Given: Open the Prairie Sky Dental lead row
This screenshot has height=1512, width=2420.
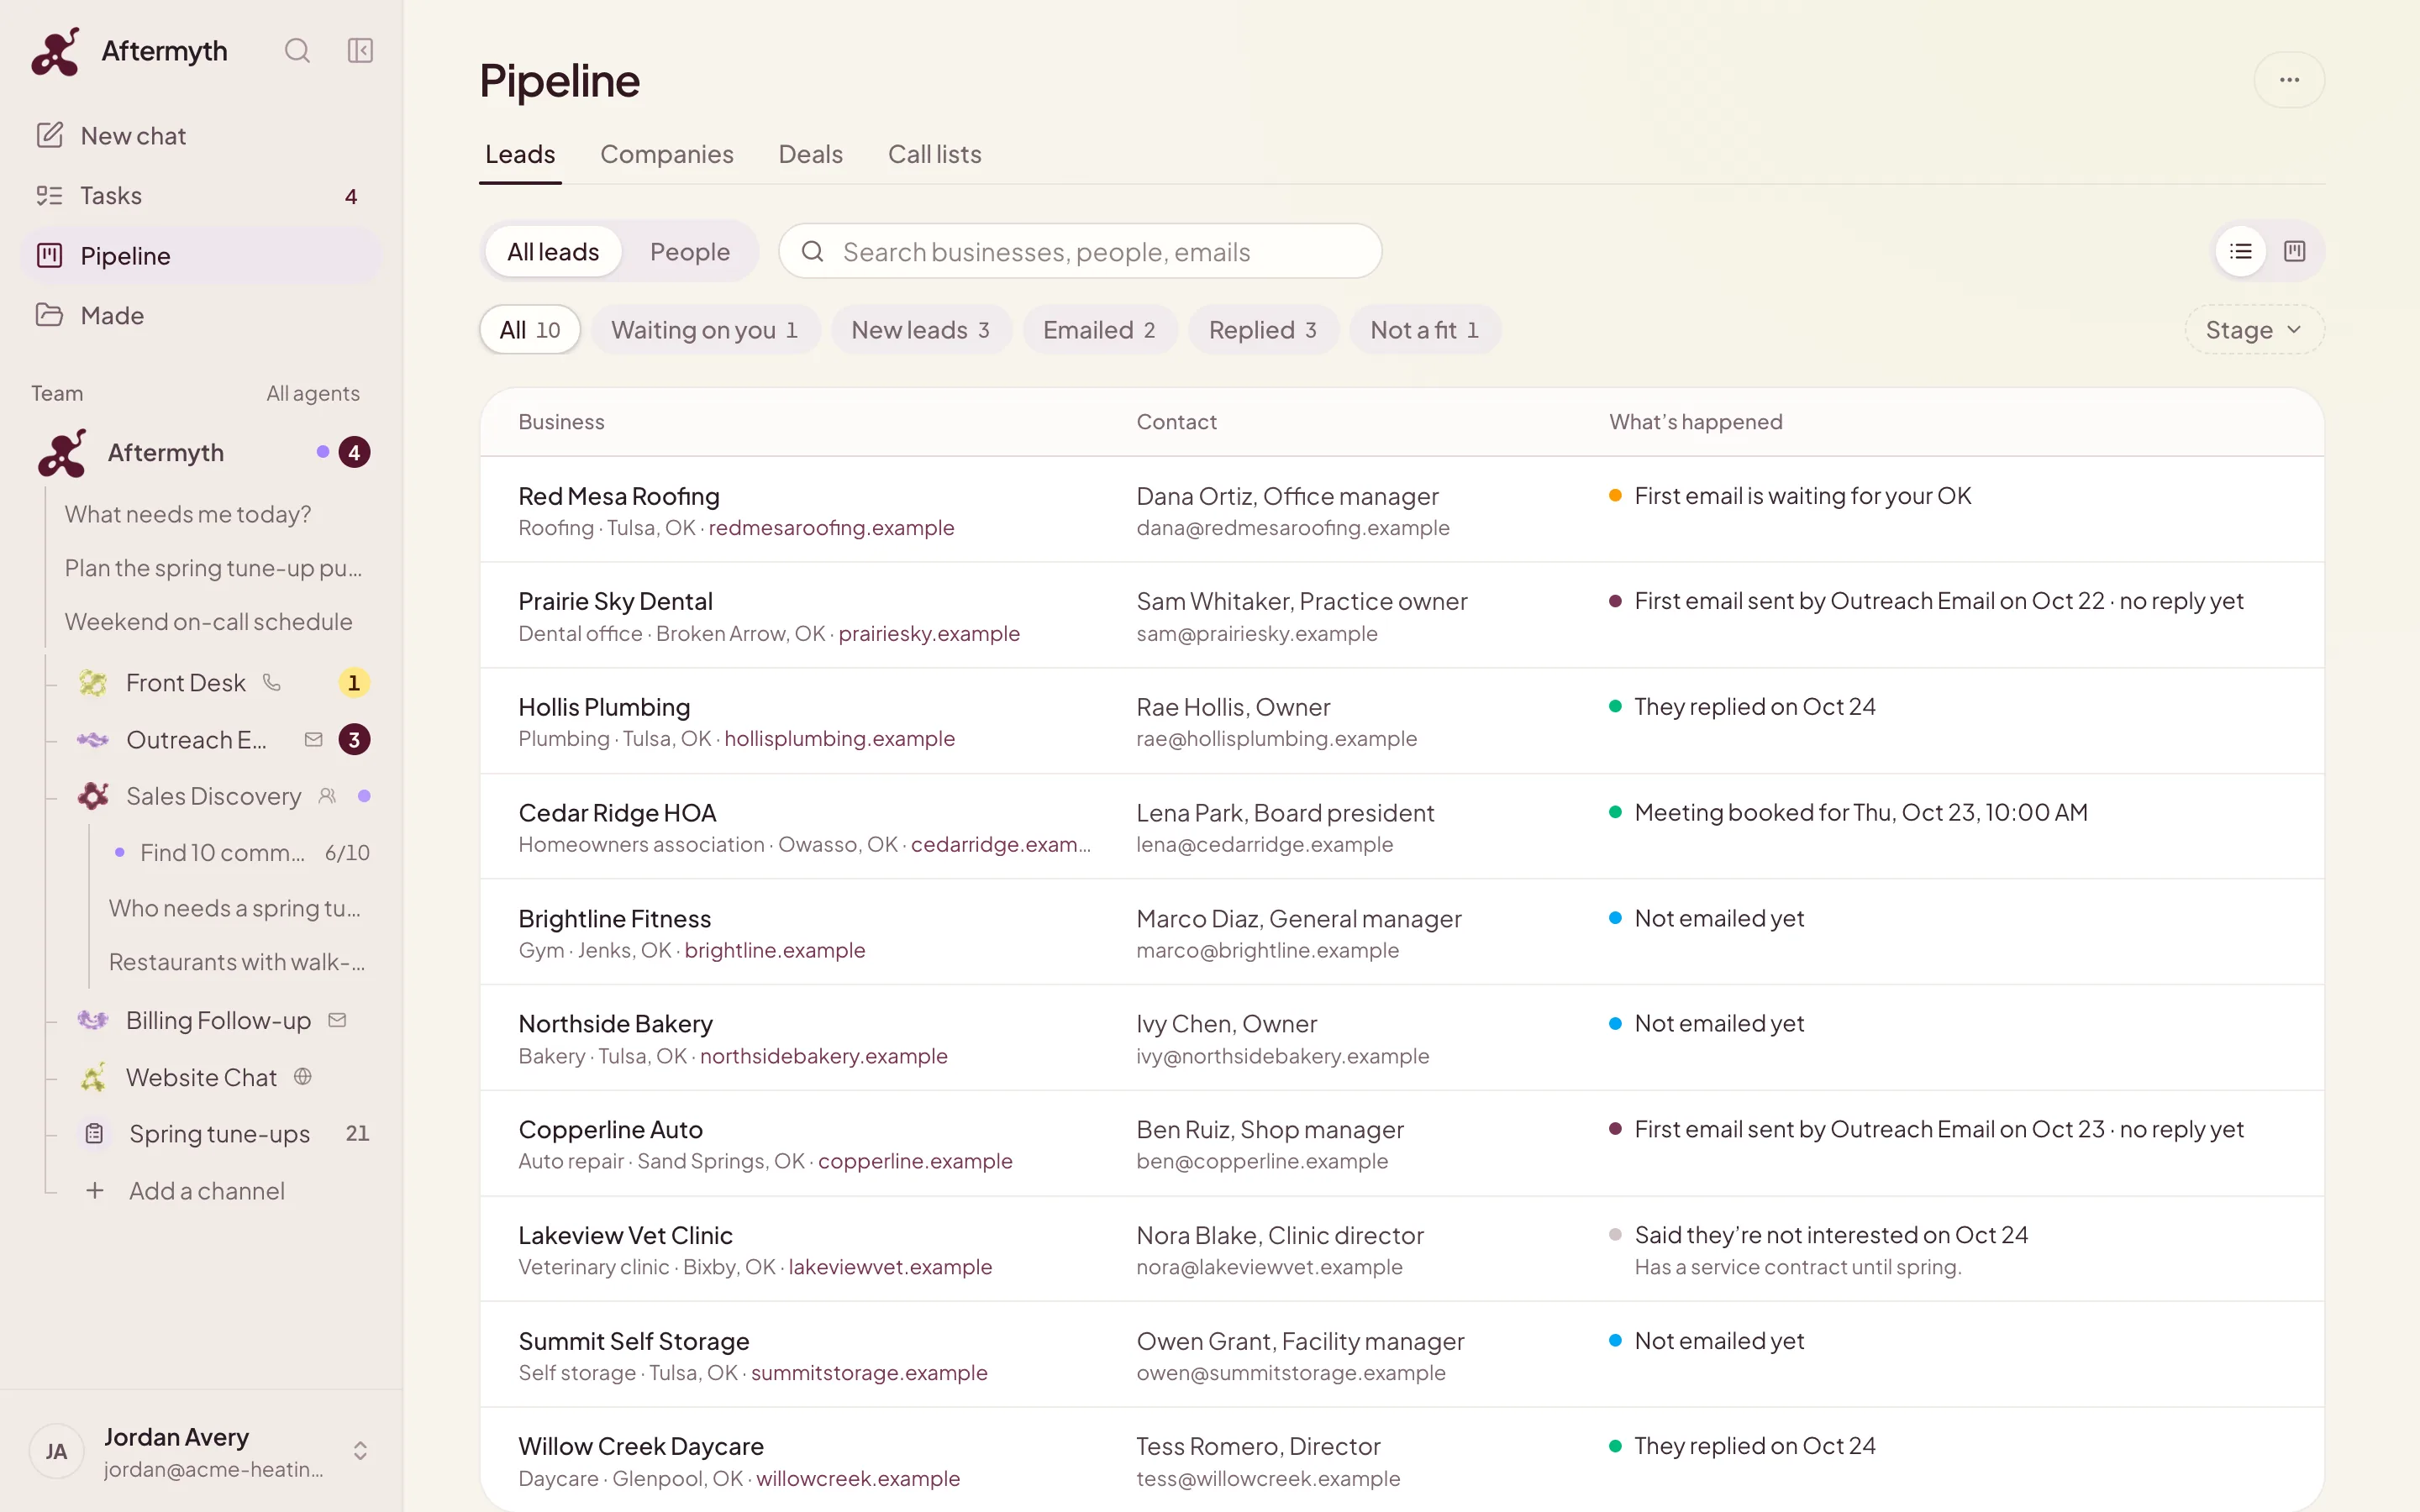Looking at the screenshot, I should [x=1401, y=616].
